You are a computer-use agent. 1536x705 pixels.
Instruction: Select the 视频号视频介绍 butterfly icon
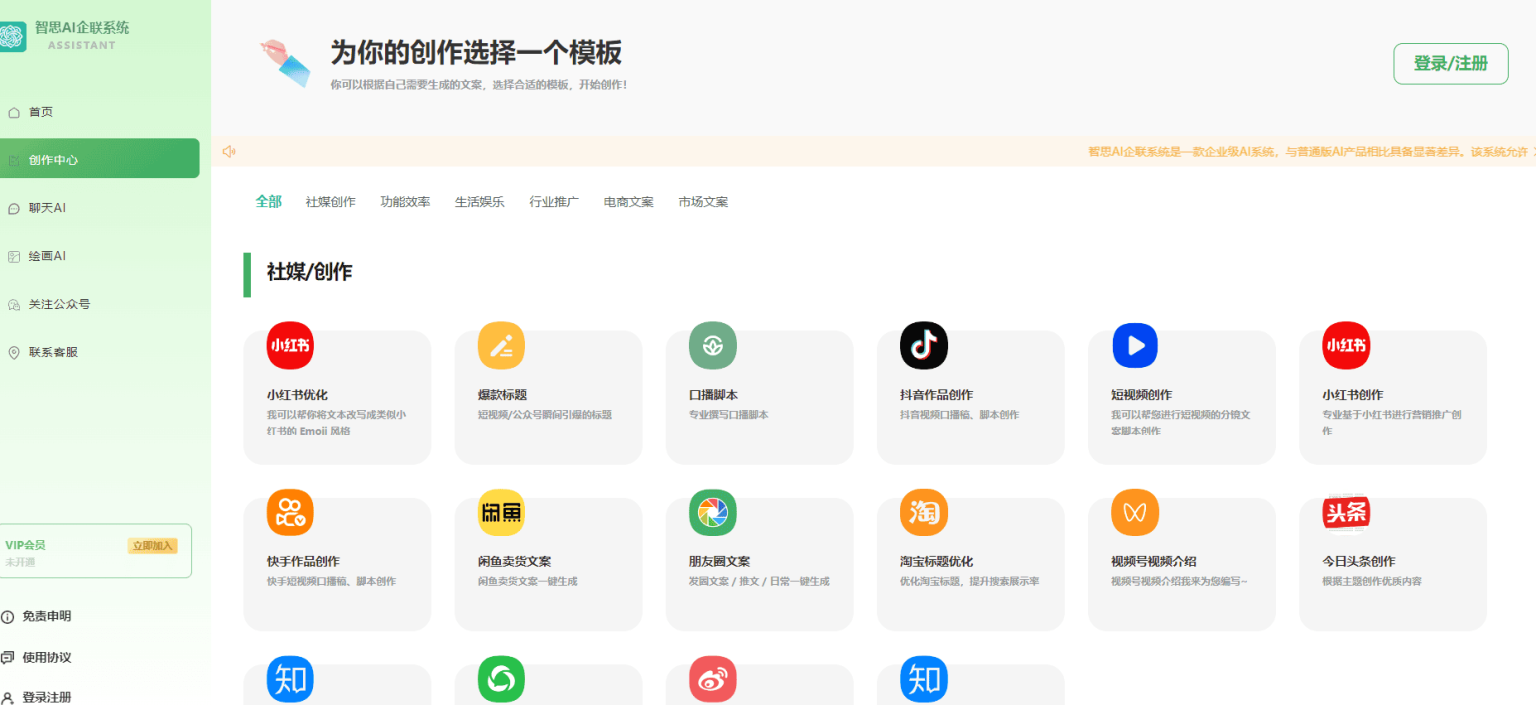[1135, 513]
